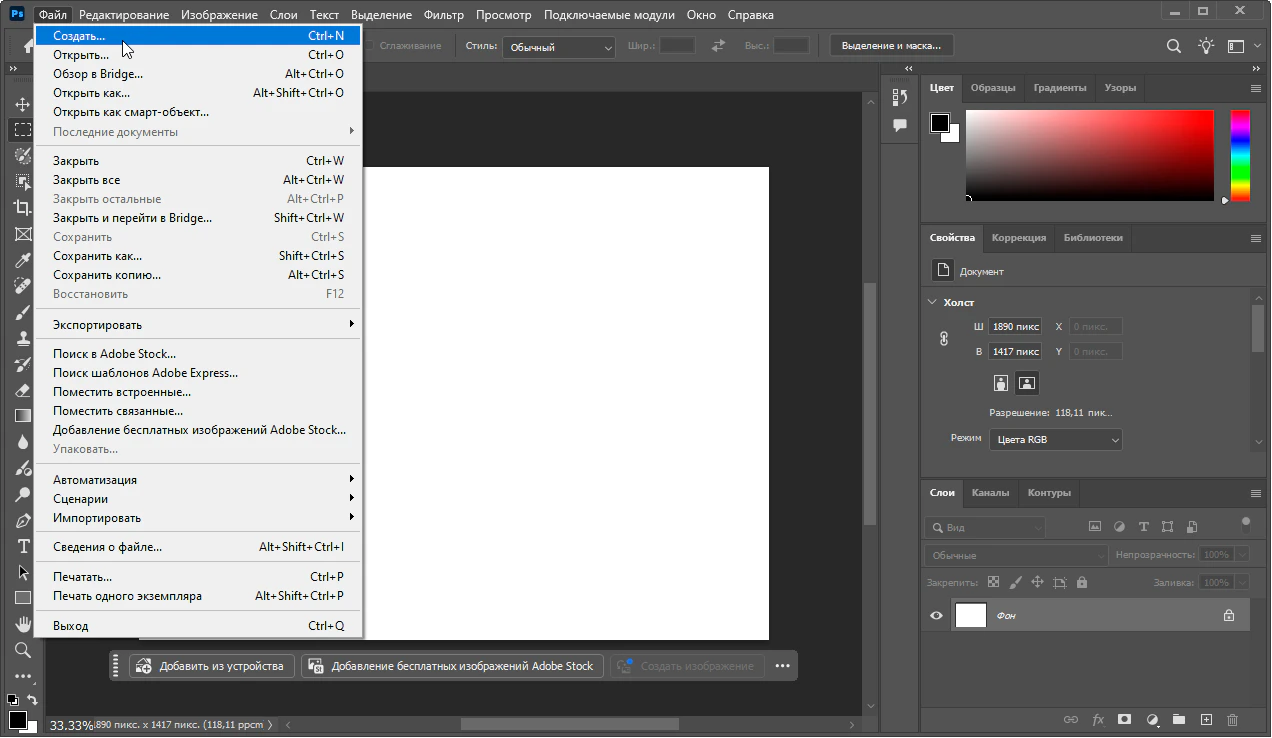Viewport: 1272px width, 738px height.
Task: Click the rainbow hue slider strip
Action: (x=1239, y=155)
